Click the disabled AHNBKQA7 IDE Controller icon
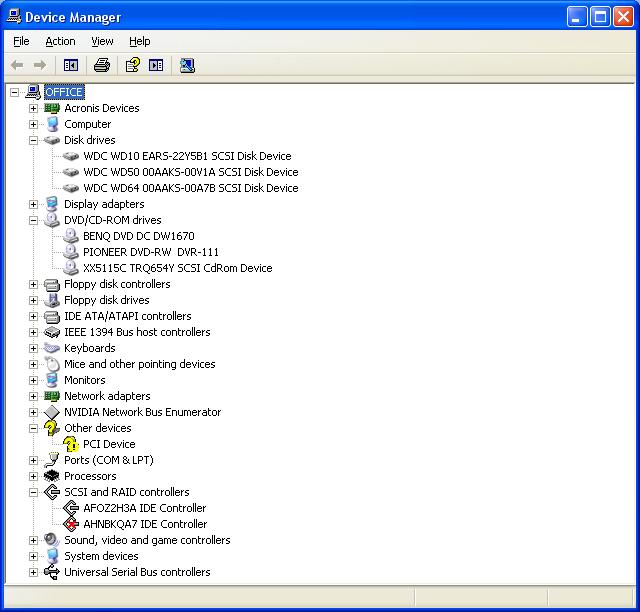The height and width of the screenshot is (612, 640). pyautogui.click(x=71, y=524)
